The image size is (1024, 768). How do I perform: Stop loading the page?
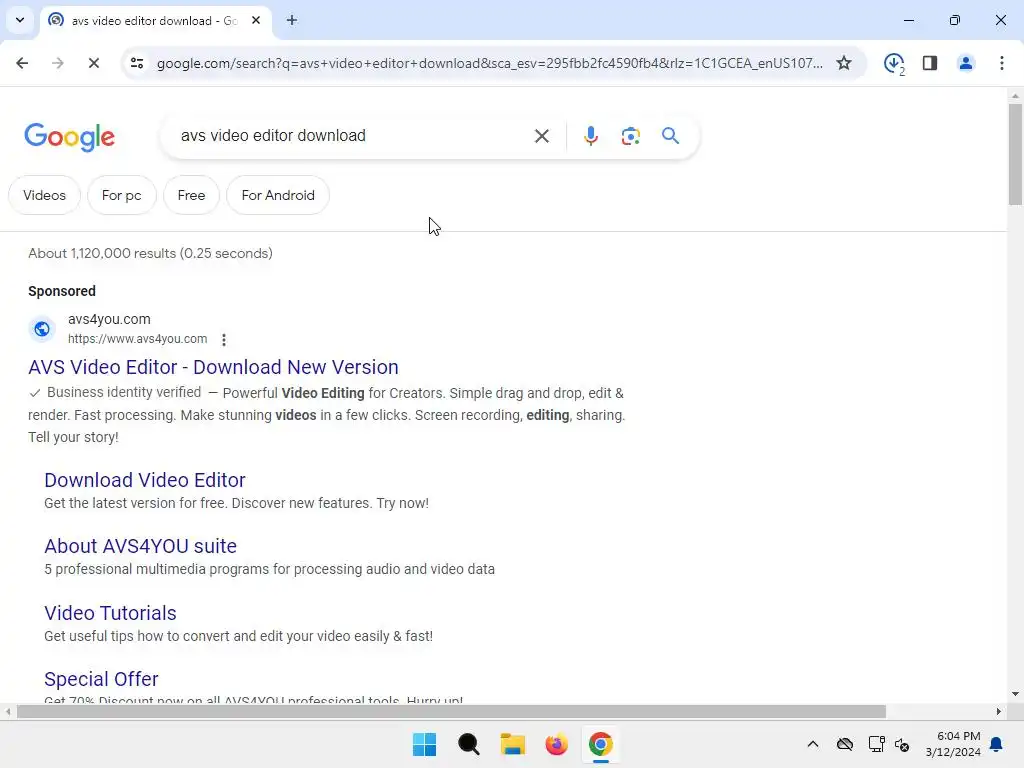tap(93, 63)
